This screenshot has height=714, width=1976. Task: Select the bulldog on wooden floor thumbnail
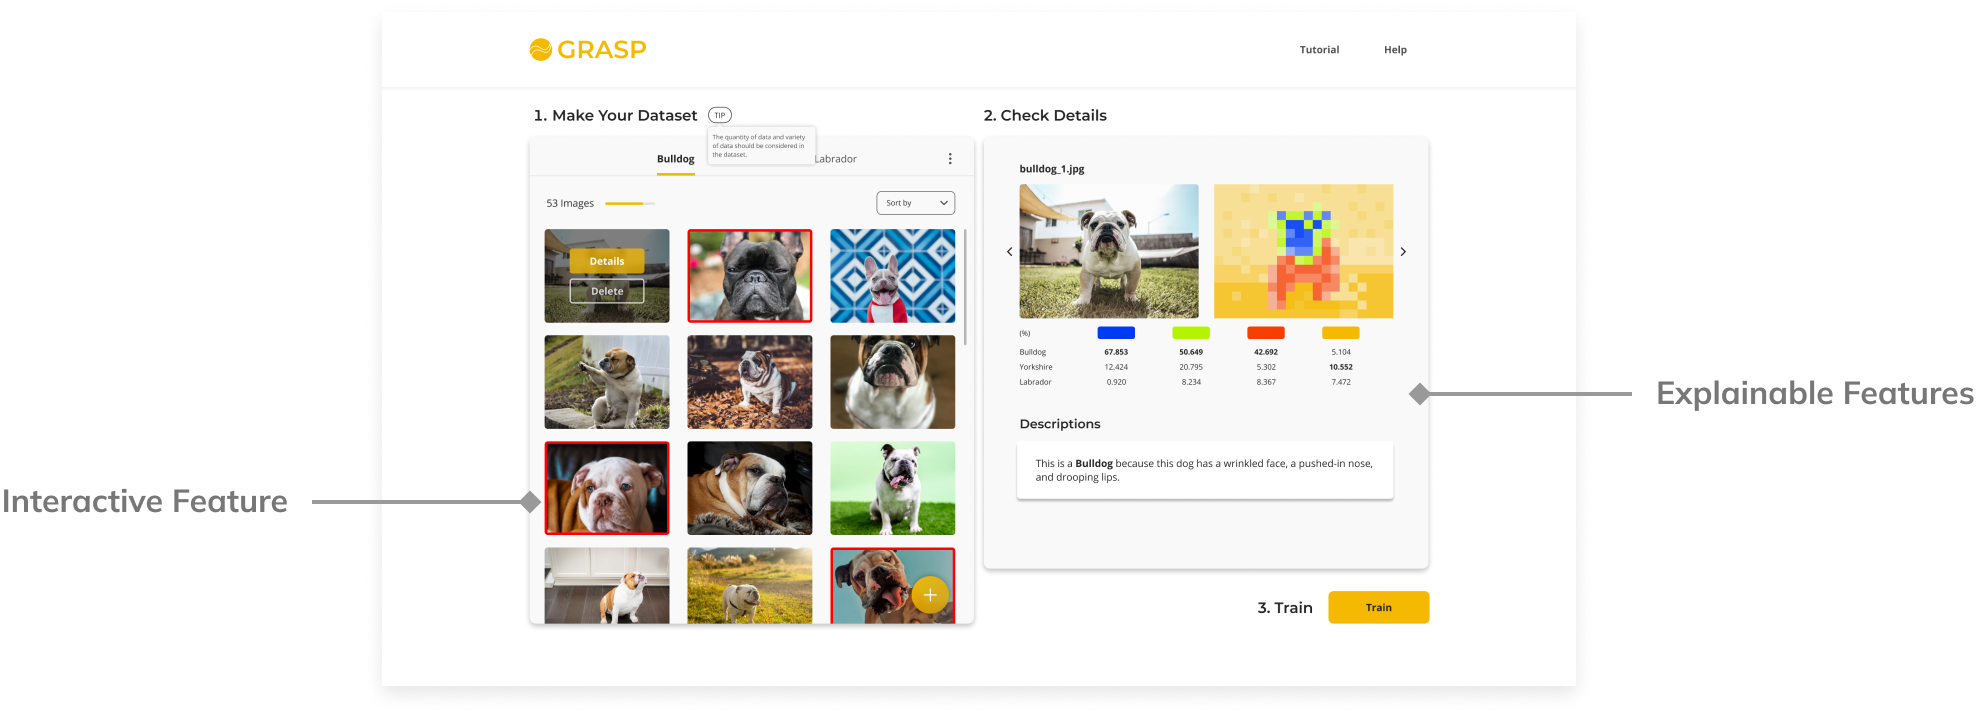607,586
